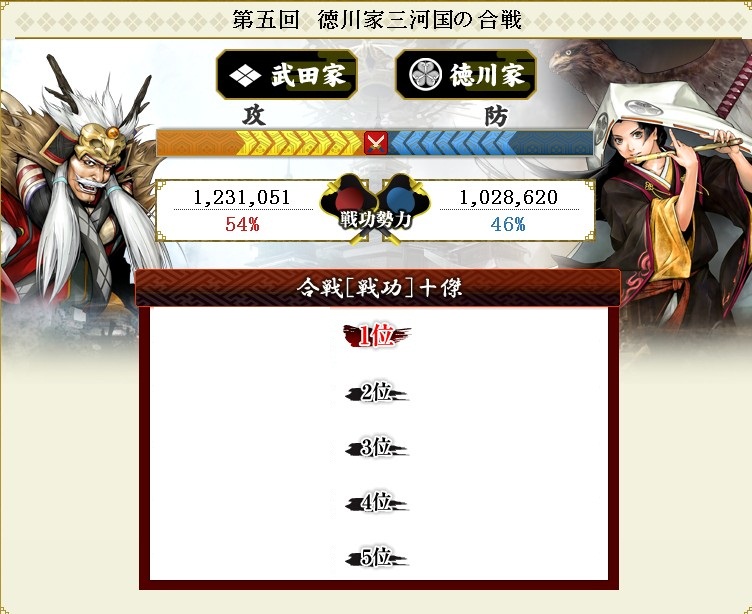This screenshot has width=752, height=614.
Task: Click the 第五回 徳川家三河国の合戦 title
Action: pos(377,20)
